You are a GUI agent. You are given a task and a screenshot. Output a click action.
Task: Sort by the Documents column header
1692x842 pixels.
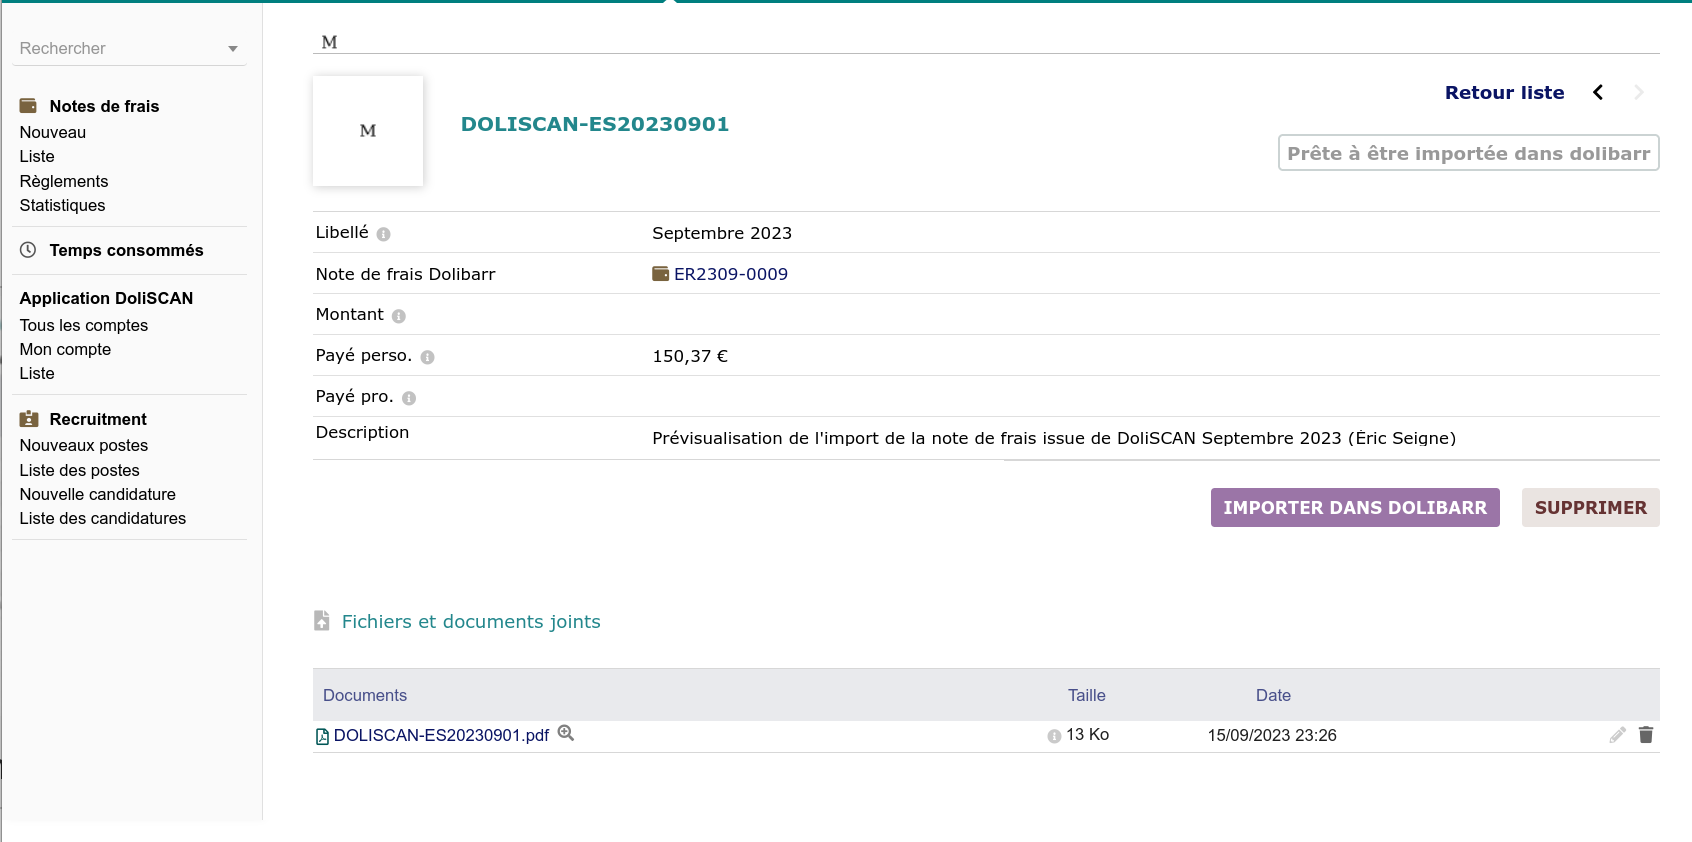(x=365, y=695)
